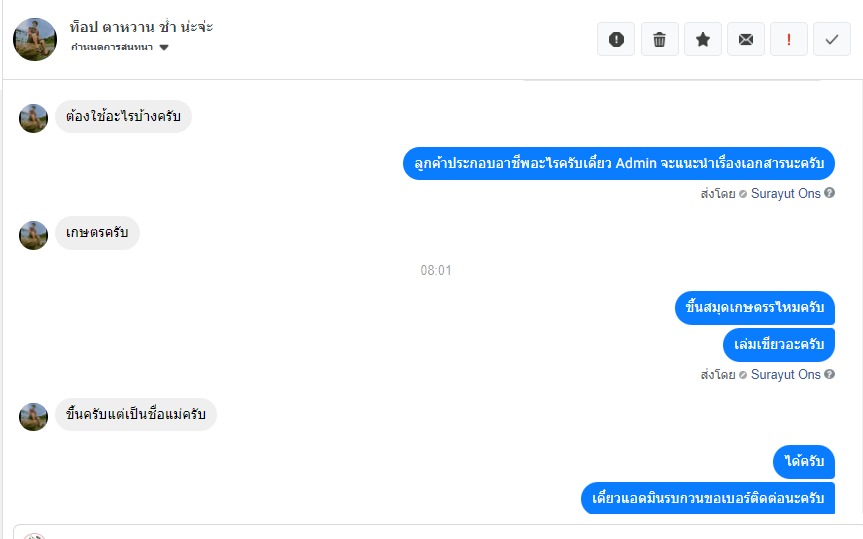
Task: Flag conversation with red exclamation icon
Action: tap(789, 39)
